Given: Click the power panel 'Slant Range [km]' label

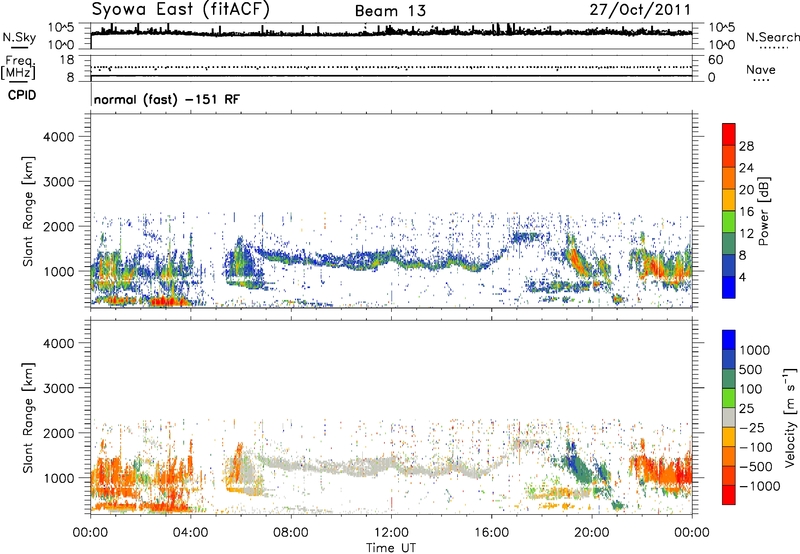Looking at the screenshot, I should coord(28,211).
